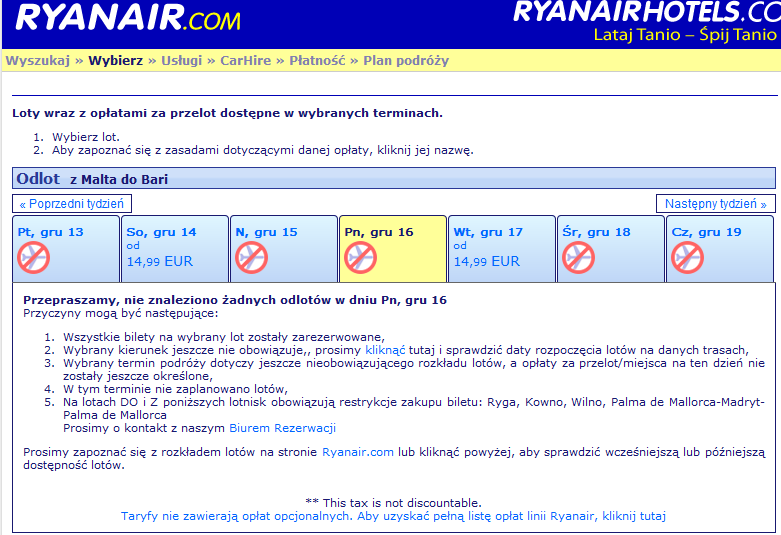781x535 pixels.
Task: Select the Śr, gru 18 date tab
Action: pyautogui.click(x=611, y=249)
